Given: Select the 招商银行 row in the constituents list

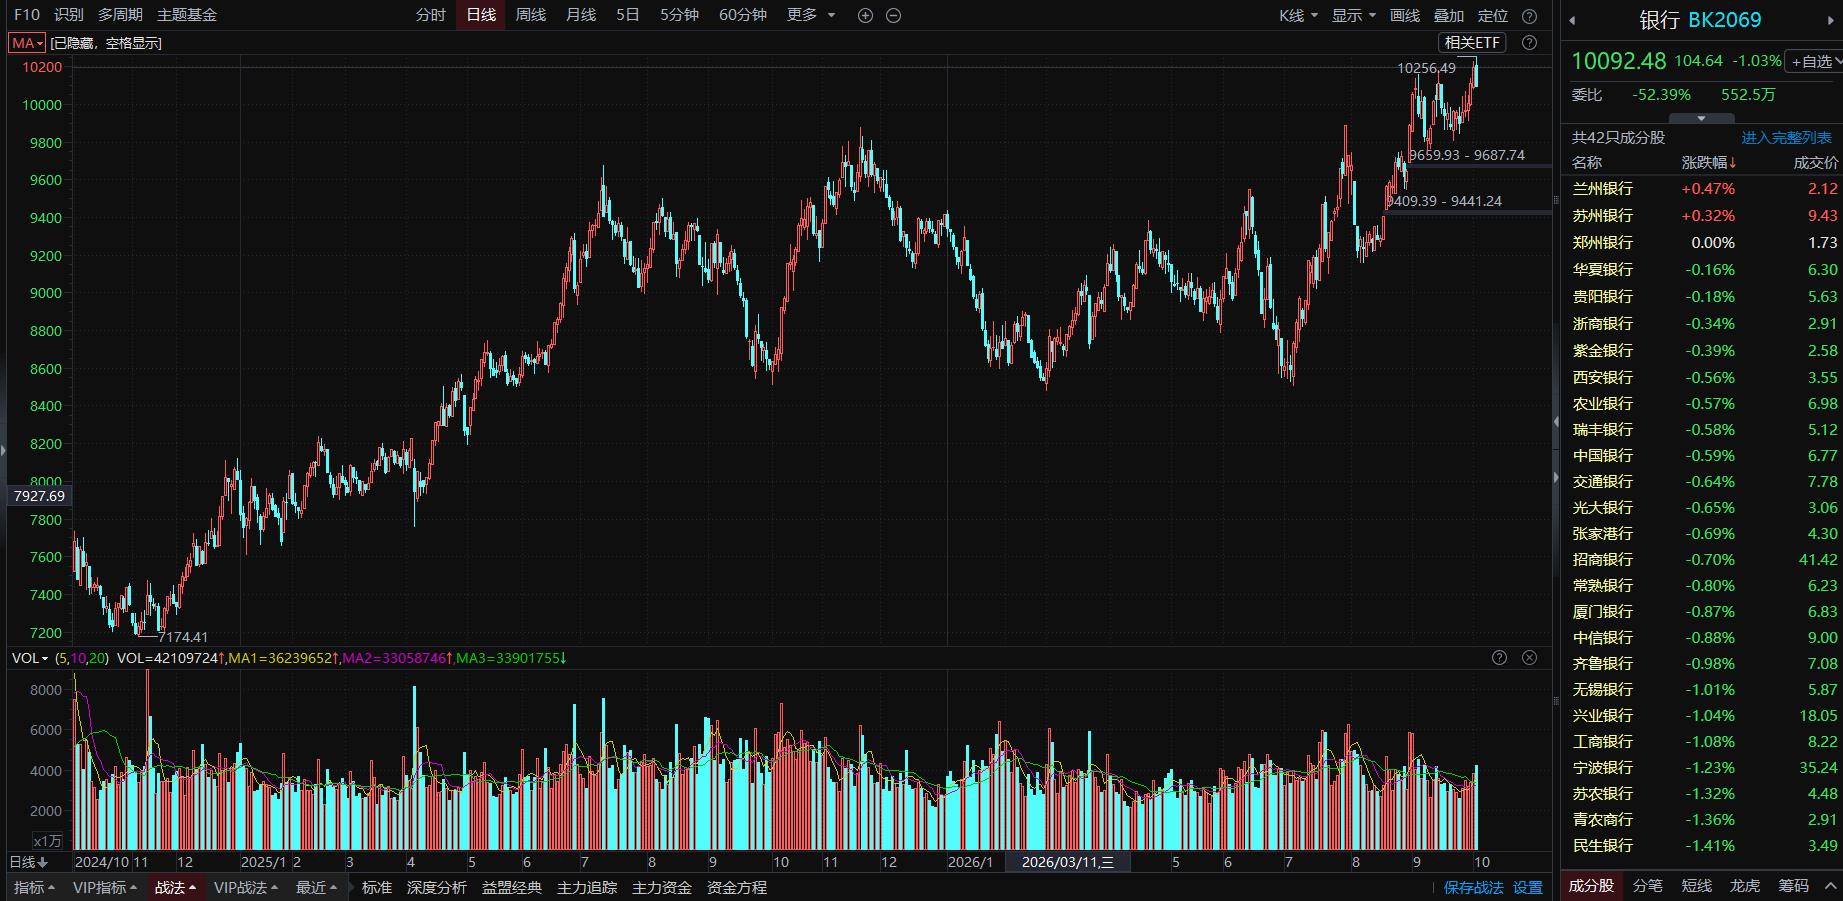Looking at the screenshot, I should pos(1702,560).
